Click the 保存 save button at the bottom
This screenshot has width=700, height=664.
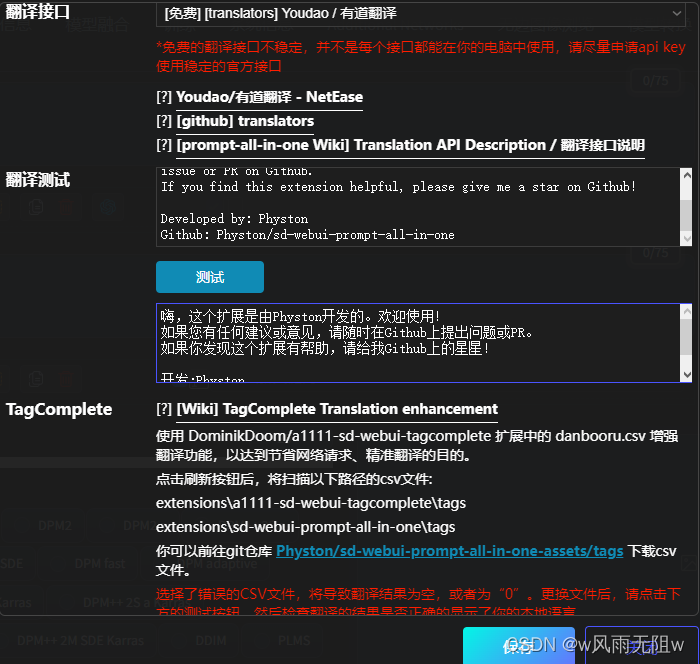click(519, 646)
